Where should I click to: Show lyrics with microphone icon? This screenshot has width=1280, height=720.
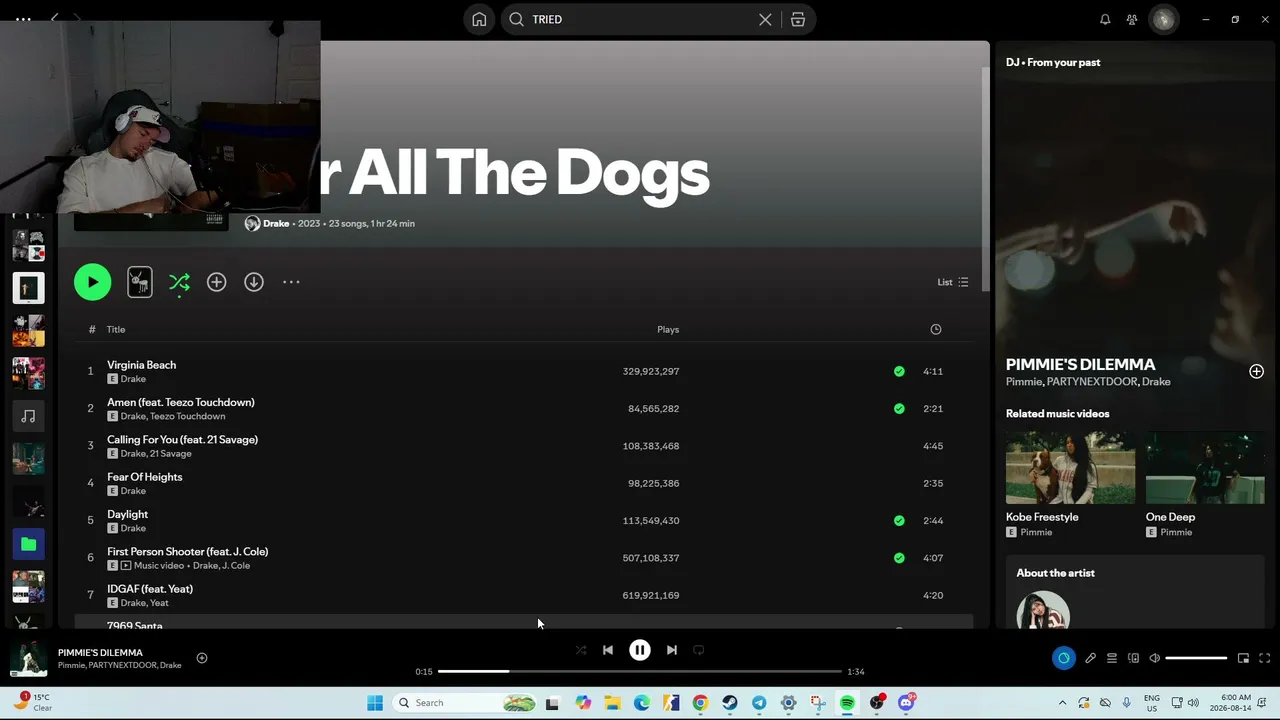[x=1091, y=658]
